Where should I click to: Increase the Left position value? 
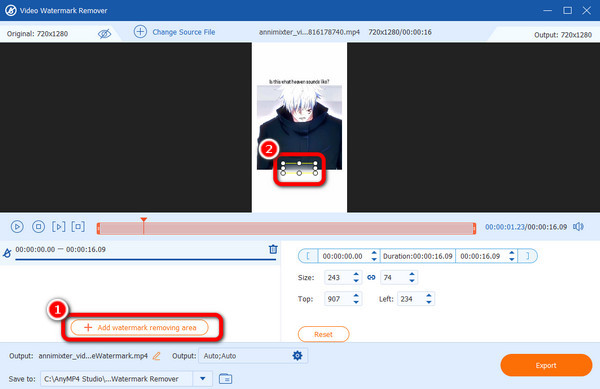429,296
